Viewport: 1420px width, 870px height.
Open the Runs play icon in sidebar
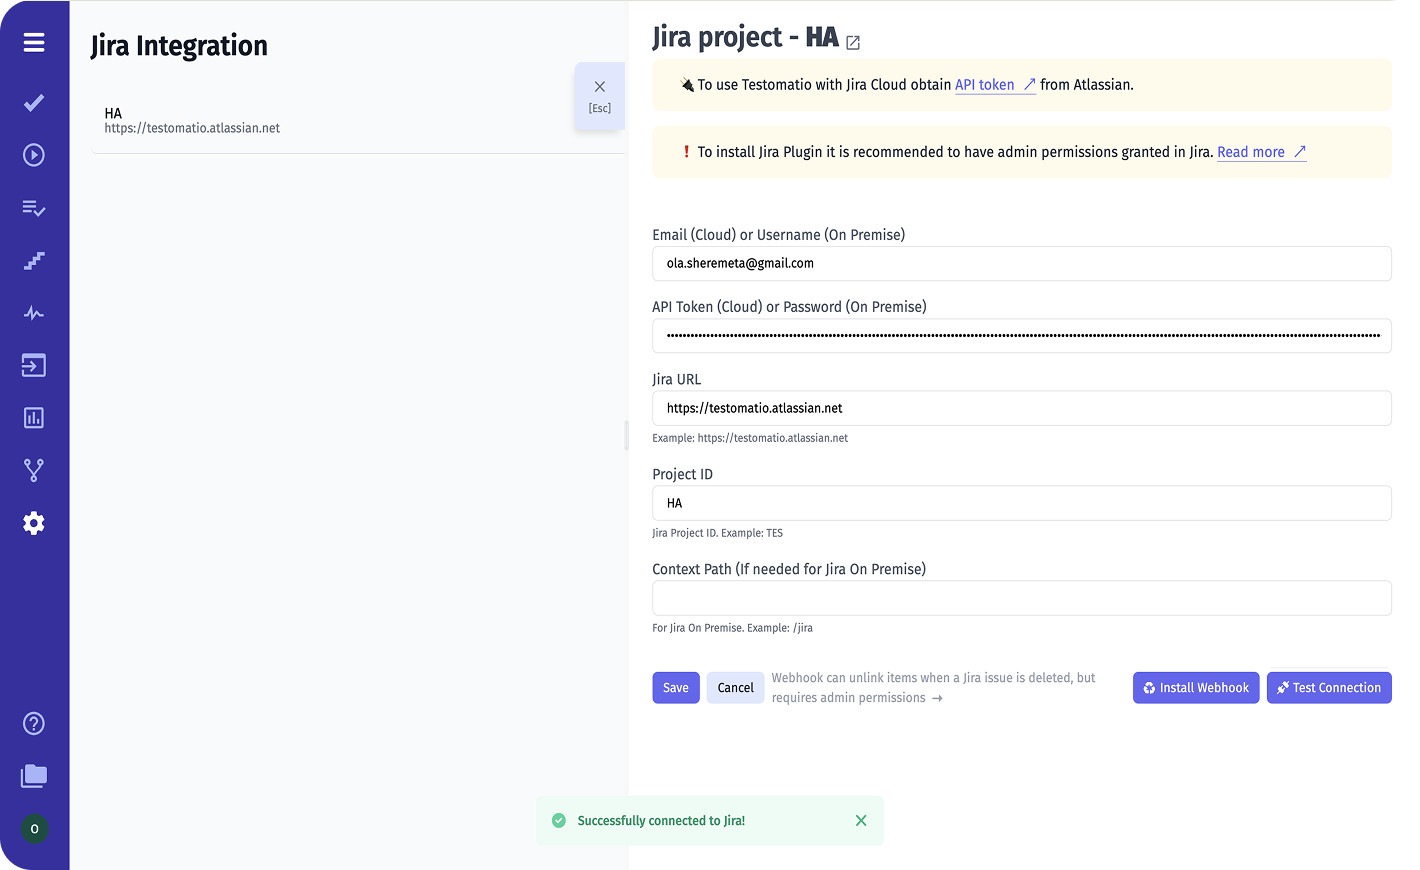(34, 155)
